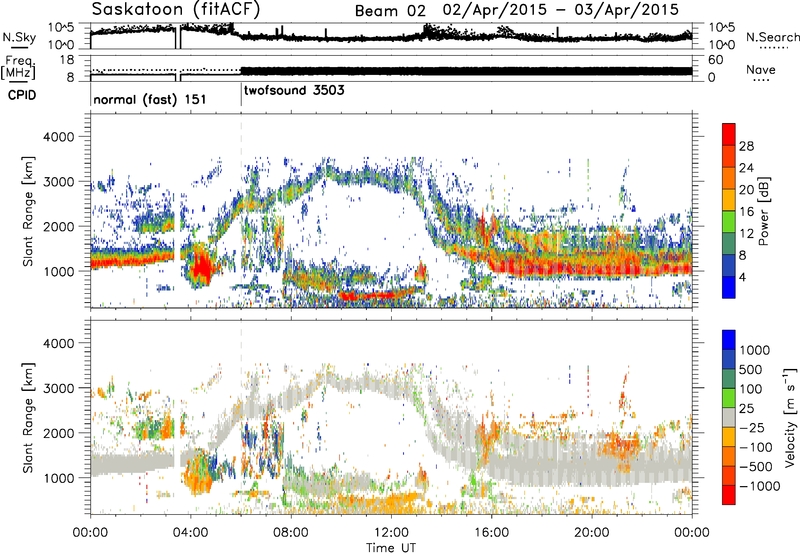Click the red bottom segment of Velocity colorbar
The image size is (800, 554).
(x=729, y=495)
